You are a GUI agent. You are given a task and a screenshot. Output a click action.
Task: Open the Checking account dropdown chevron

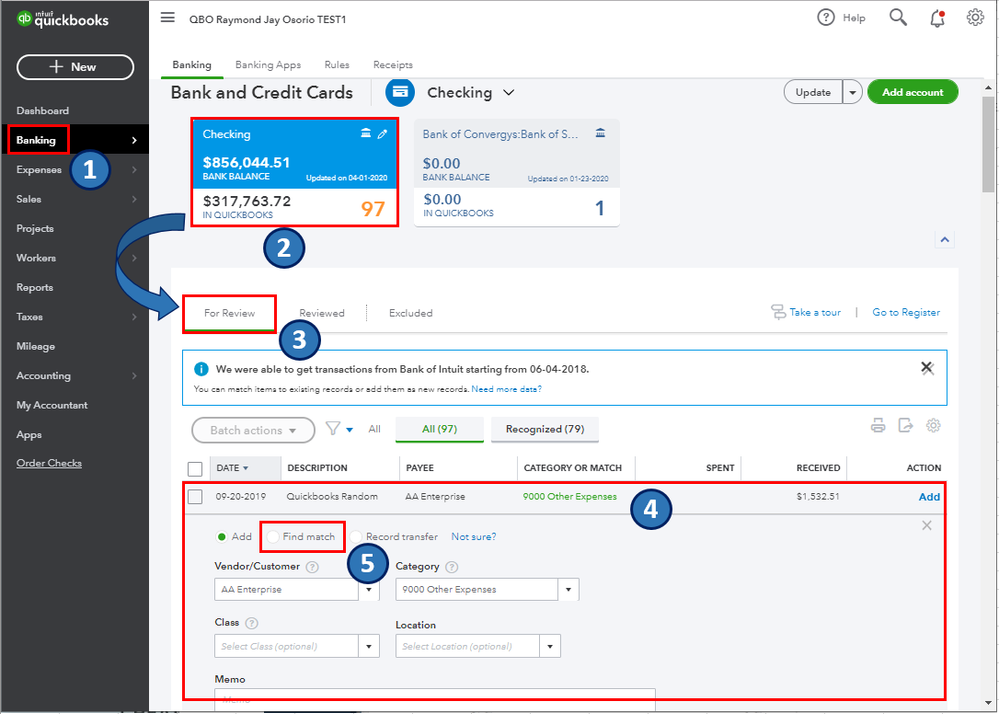pyautogui.click(x=508, y=92)
